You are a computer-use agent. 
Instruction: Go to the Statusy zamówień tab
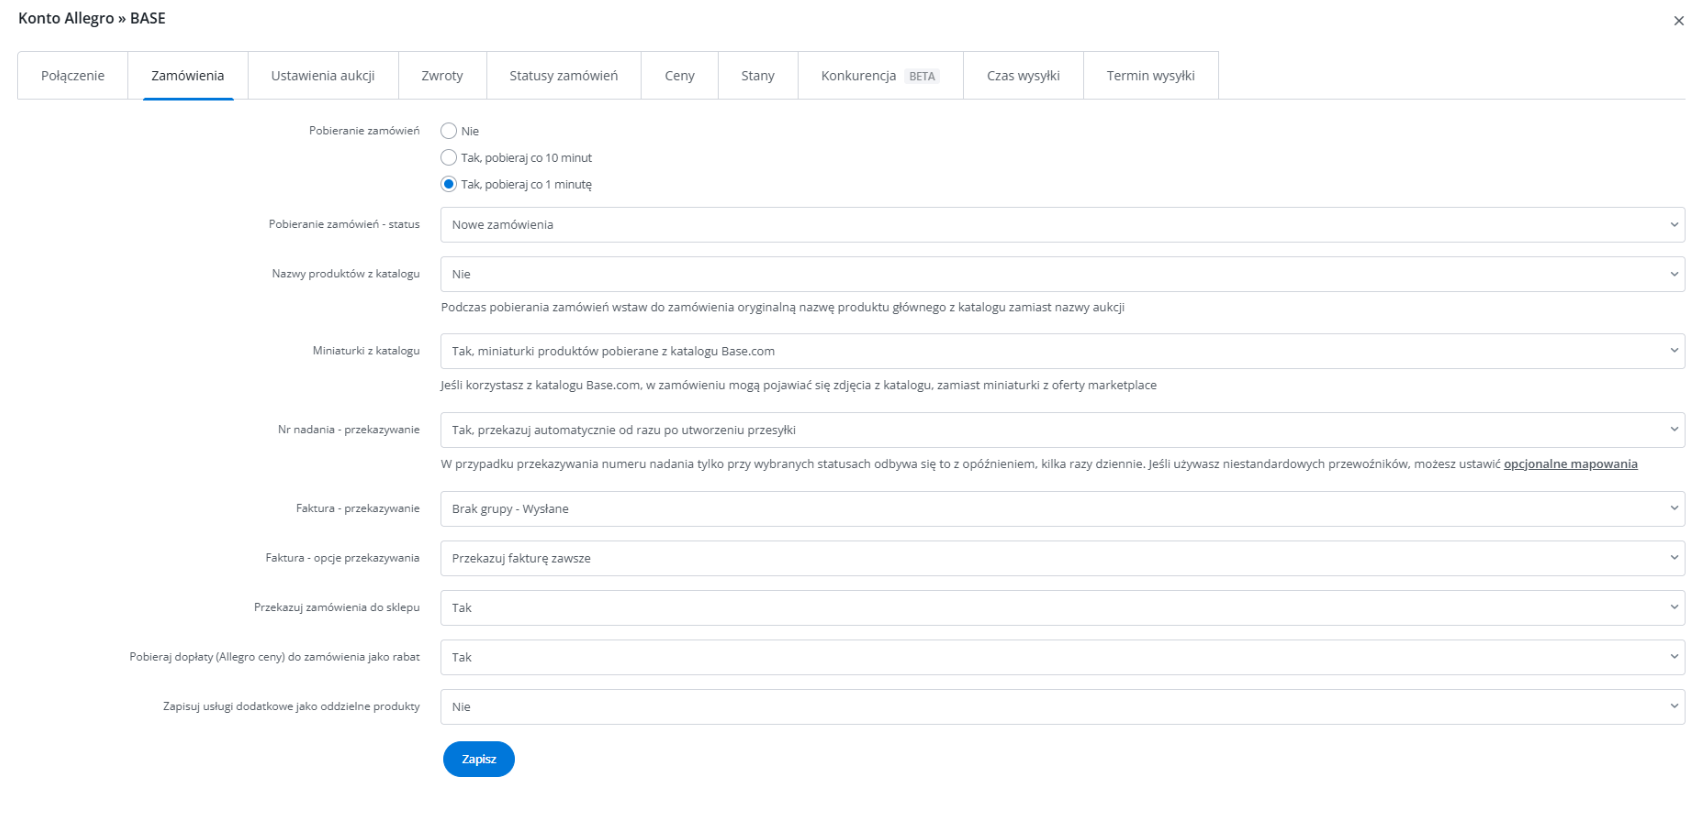(563, 76)
